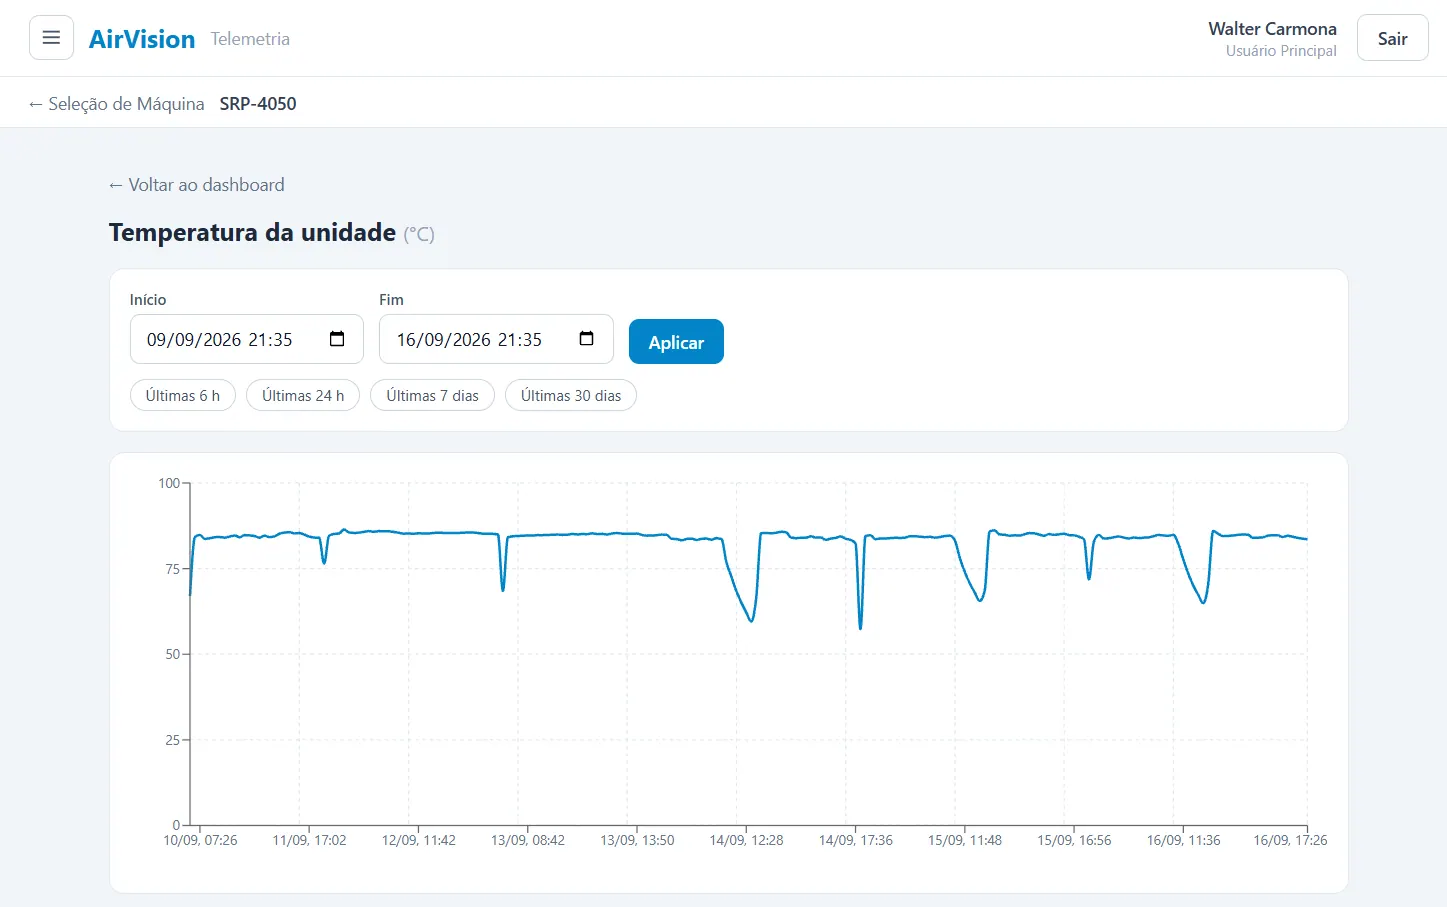1447x907 pixels.
Task: Click x-axis label 13/09, 13:50
Action: 637,841
